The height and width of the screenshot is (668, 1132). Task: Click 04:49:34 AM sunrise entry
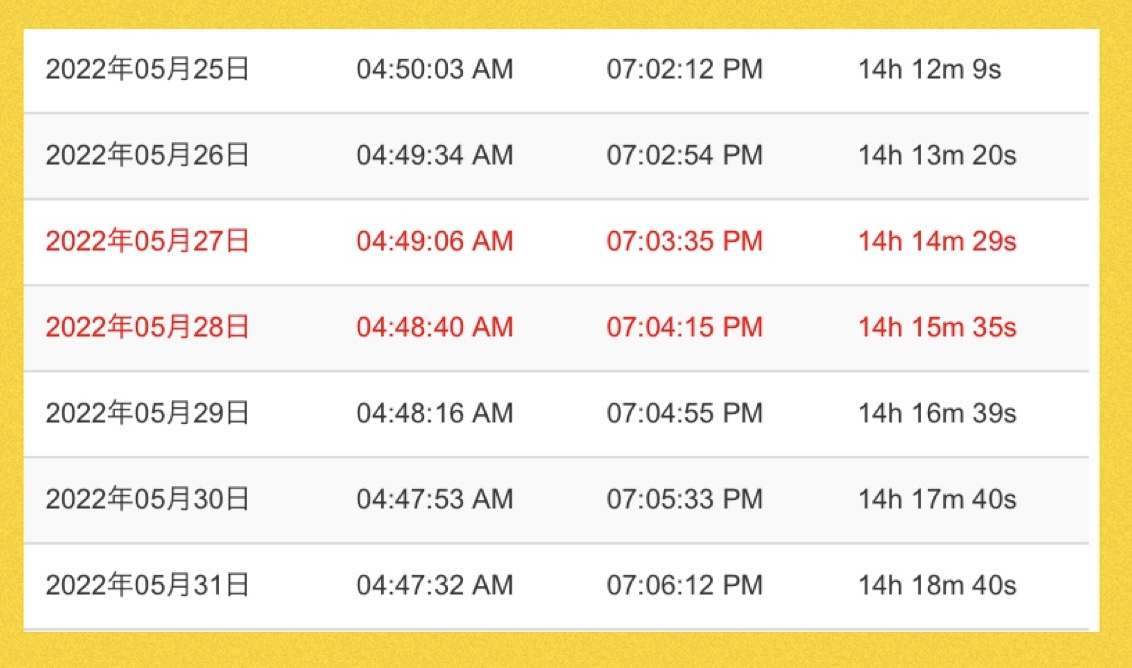(x=435, y=155)
